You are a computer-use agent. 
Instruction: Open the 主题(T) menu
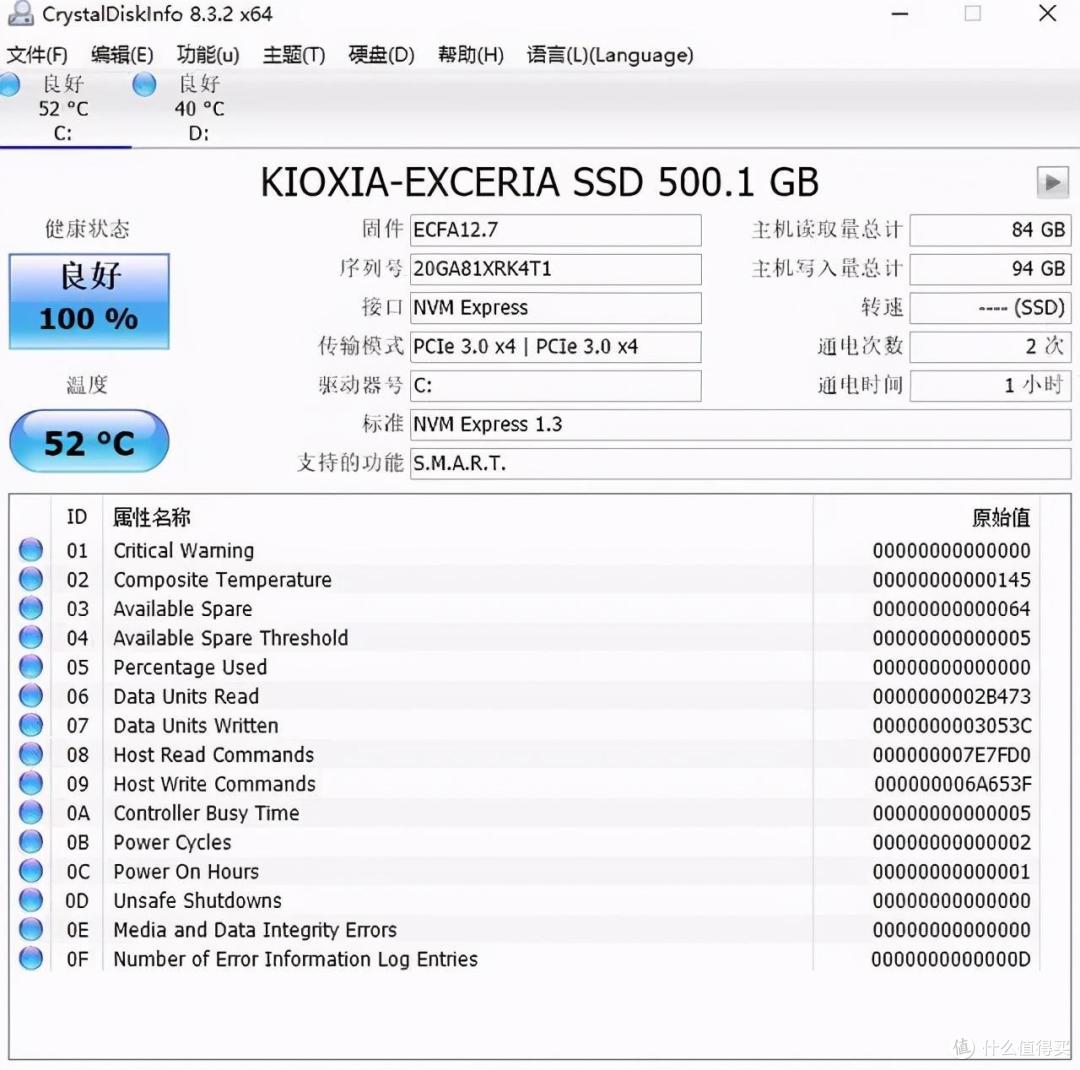pos(294,55)
